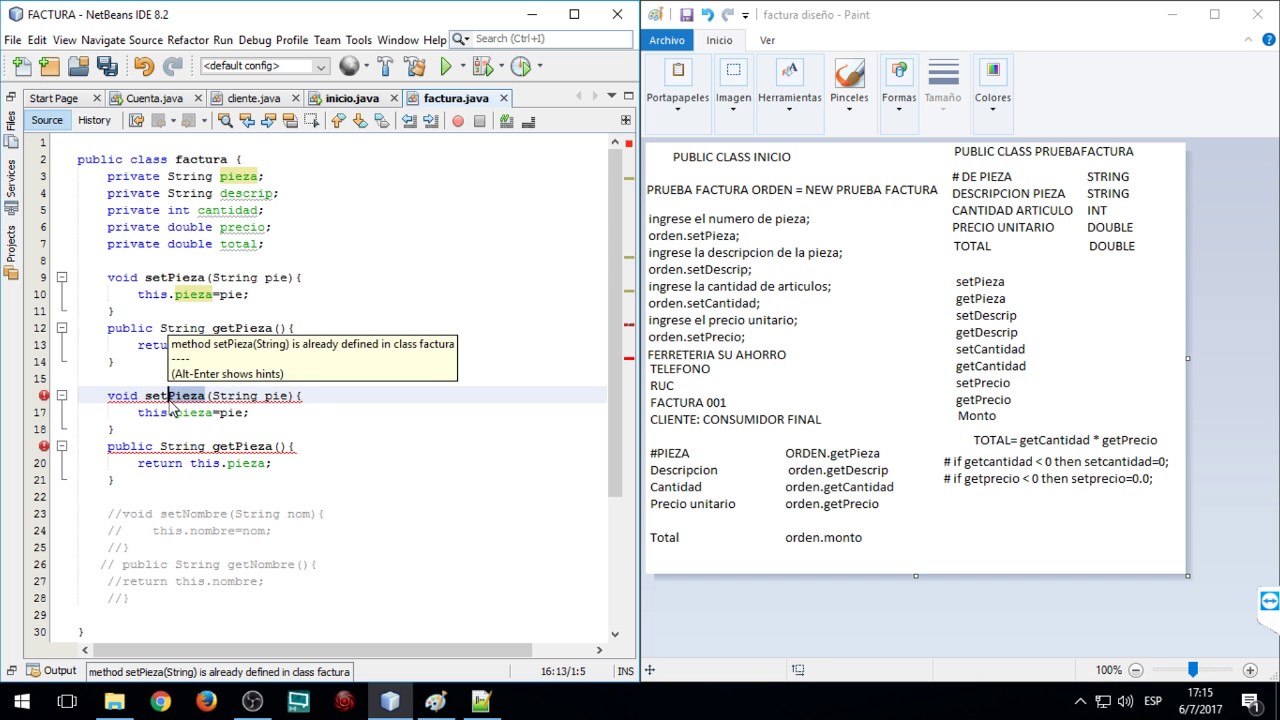Screen dimensions: 1280x720
Task: Click the red Start Macro Recording icon
Action: pos(458,121)
